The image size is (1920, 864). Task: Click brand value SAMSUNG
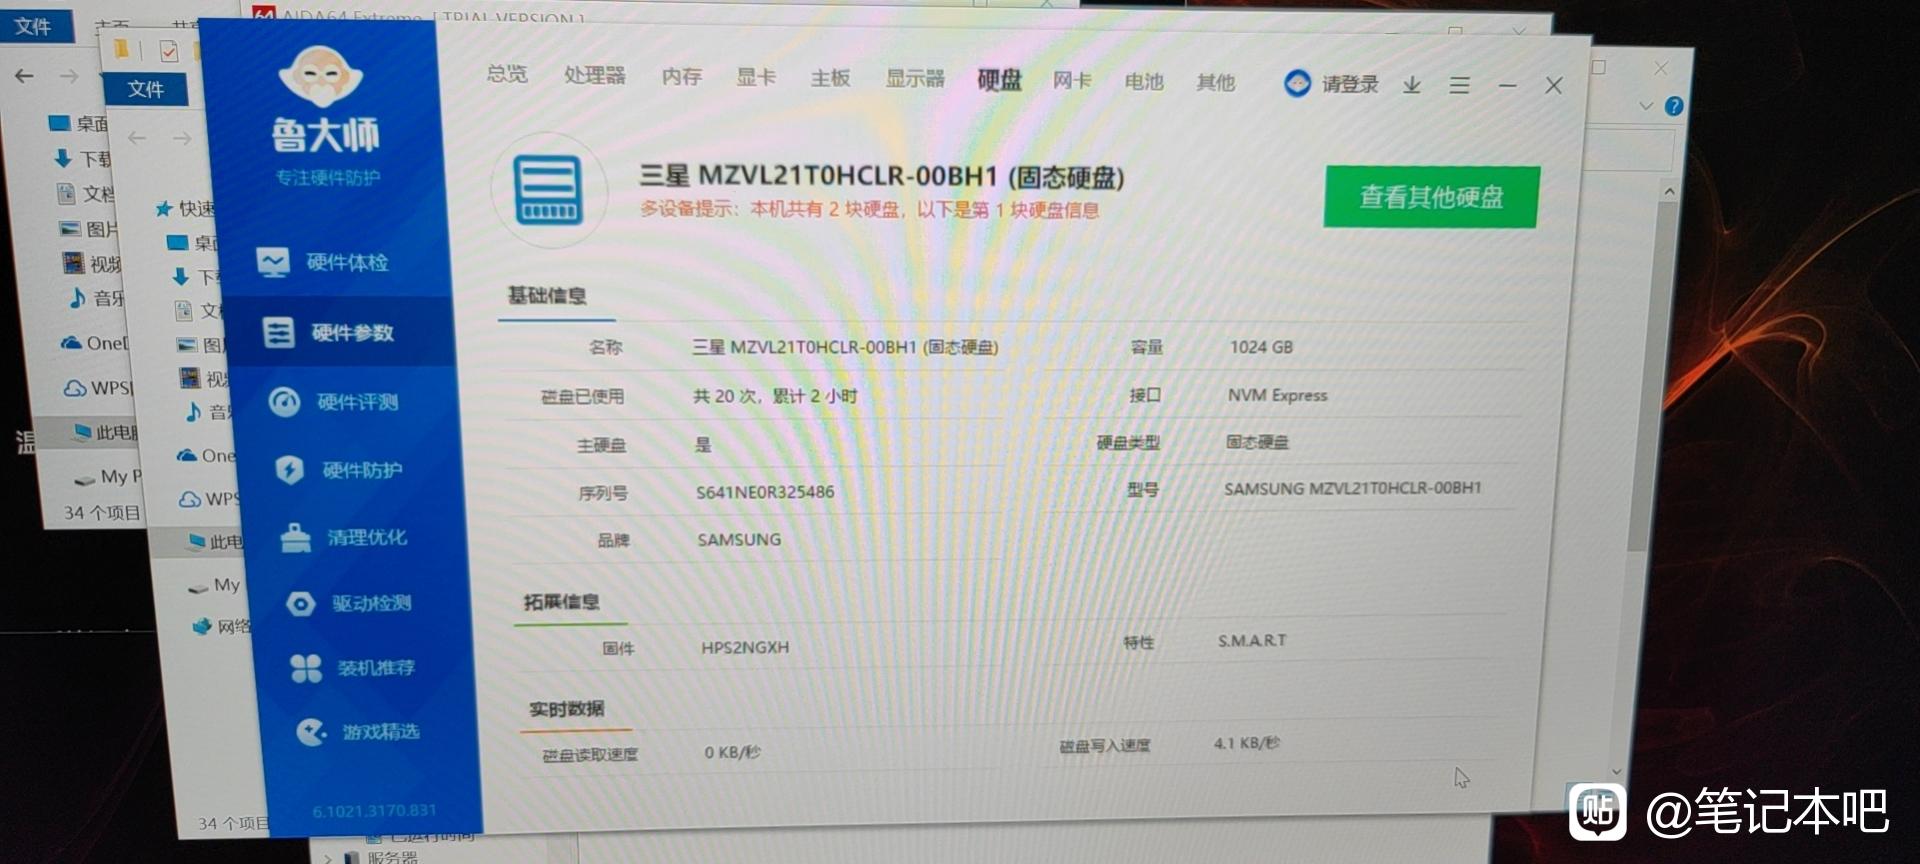[x=739, y=540]
